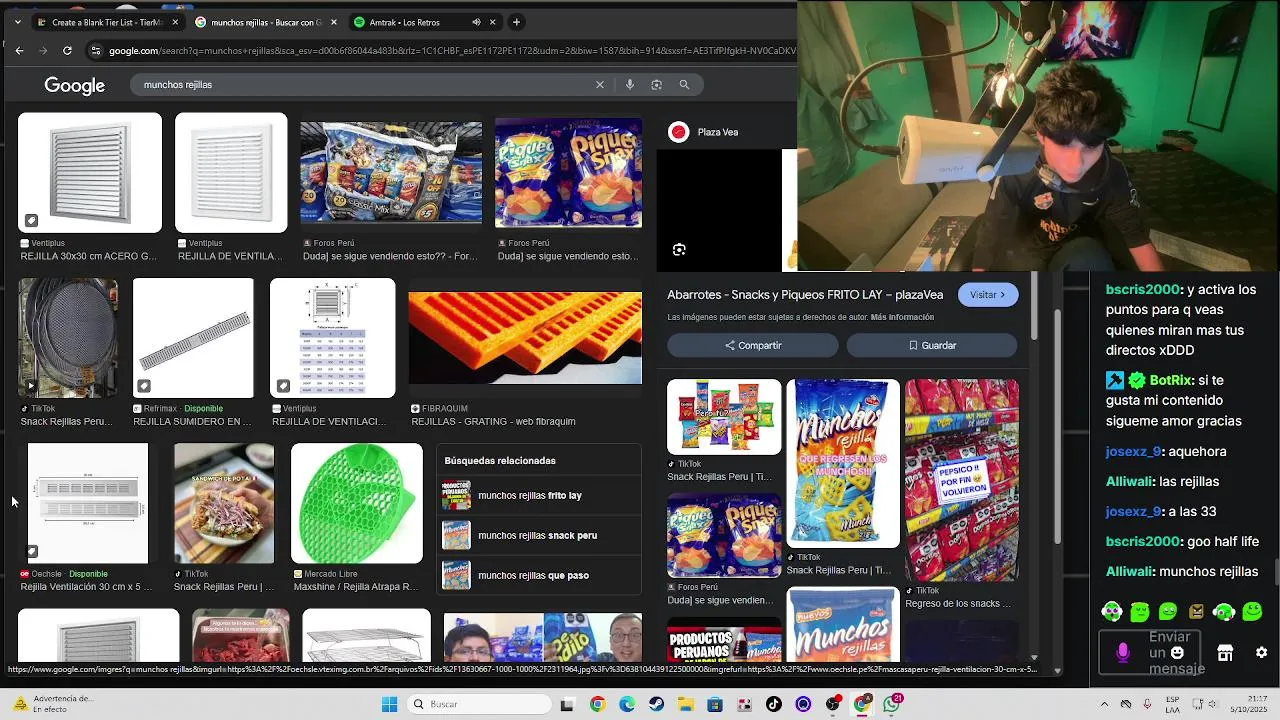Open the Windows Start menu
Screen dimensions: 1280x720
390,705
